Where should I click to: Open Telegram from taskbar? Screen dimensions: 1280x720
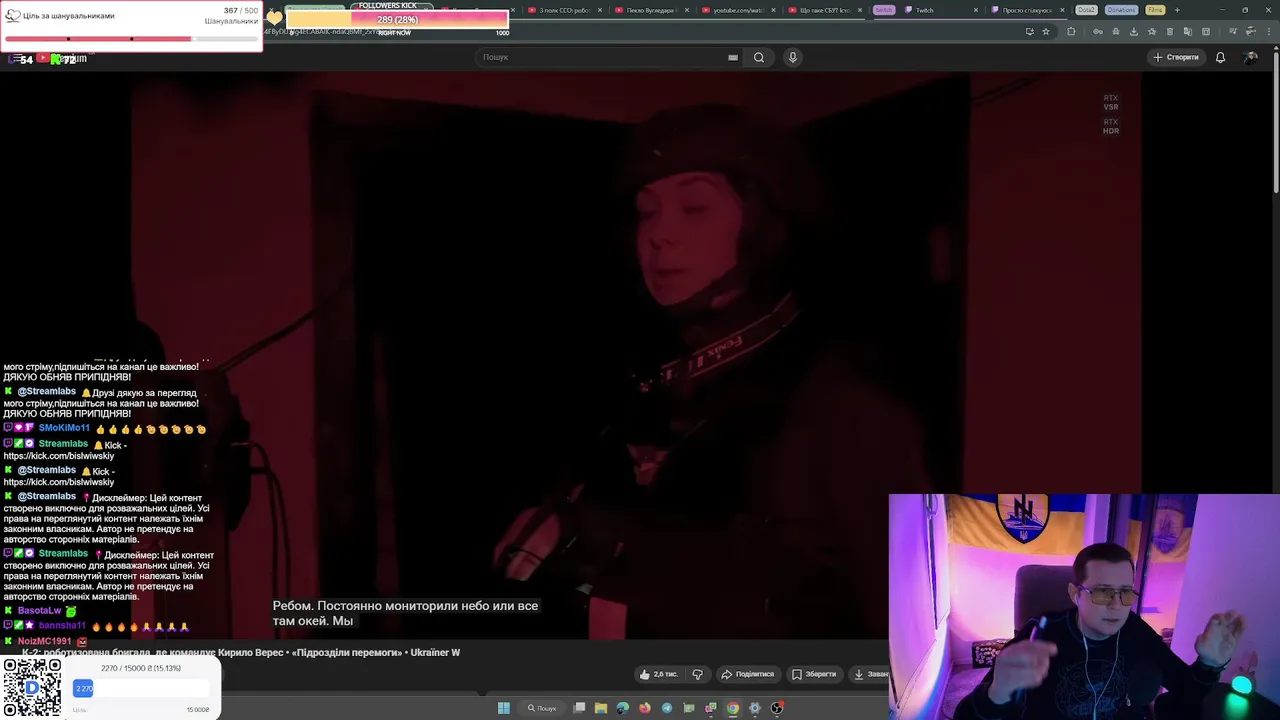click(x=667, y=708)
